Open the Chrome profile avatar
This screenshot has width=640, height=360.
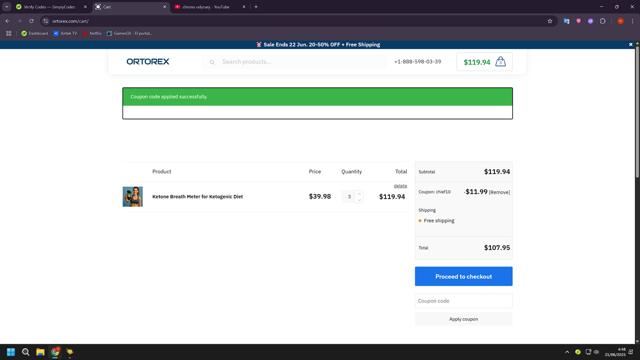[x=620, y=21]
